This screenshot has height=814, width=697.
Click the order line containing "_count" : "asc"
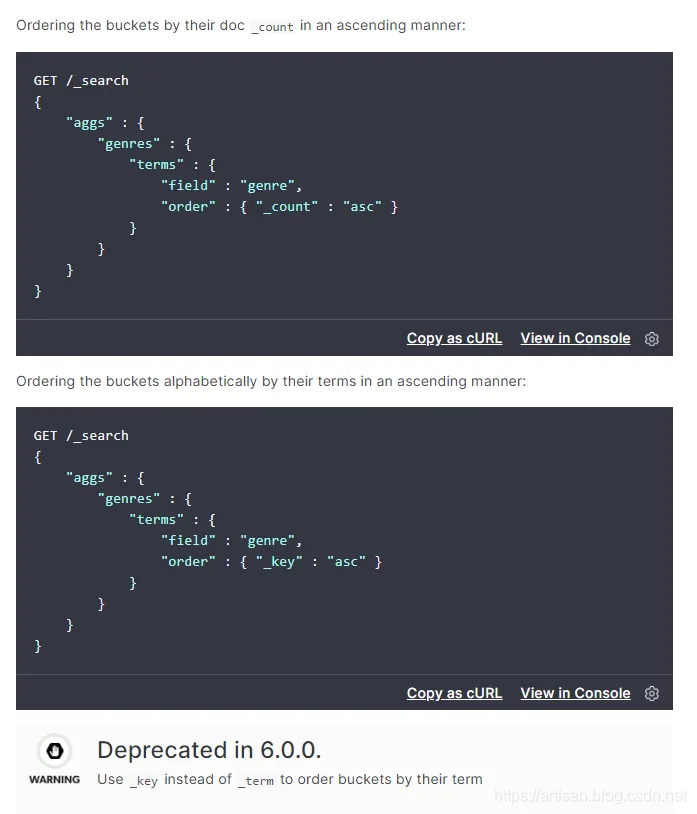(279, 207)
